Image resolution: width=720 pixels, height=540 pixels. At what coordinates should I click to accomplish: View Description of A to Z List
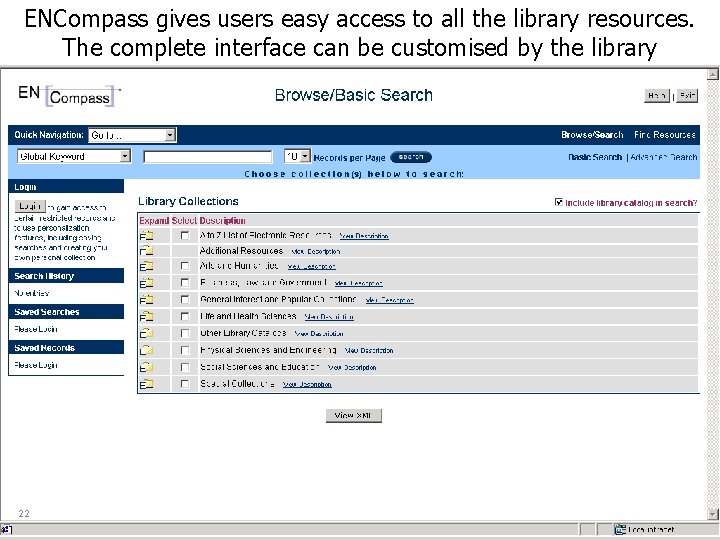(x=364, y=236)
